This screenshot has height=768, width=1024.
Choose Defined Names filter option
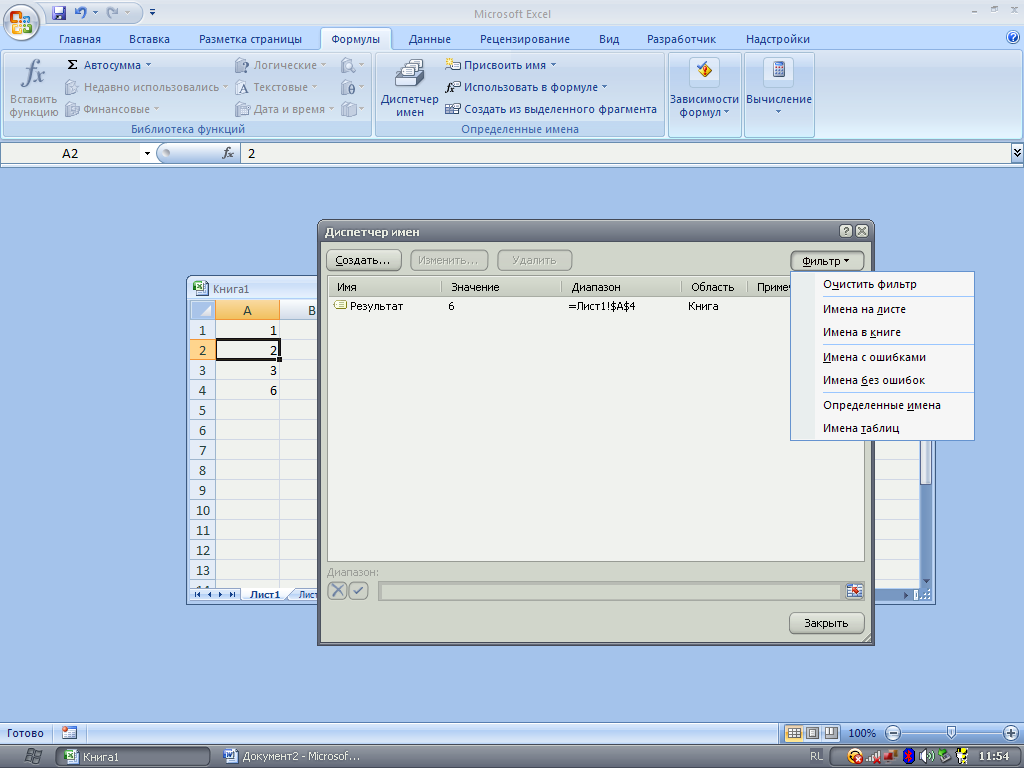882,405
